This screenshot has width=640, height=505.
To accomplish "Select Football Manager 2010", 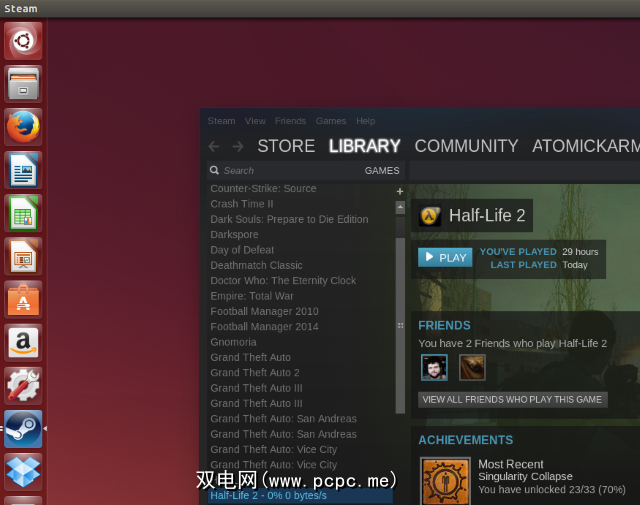I will (x=264, y=311).
